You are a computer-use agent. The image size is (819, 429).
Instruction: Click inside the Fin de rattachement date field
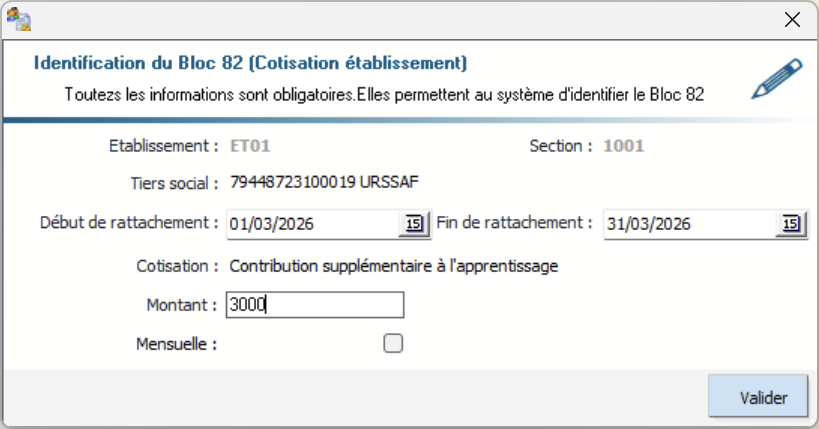688,224
